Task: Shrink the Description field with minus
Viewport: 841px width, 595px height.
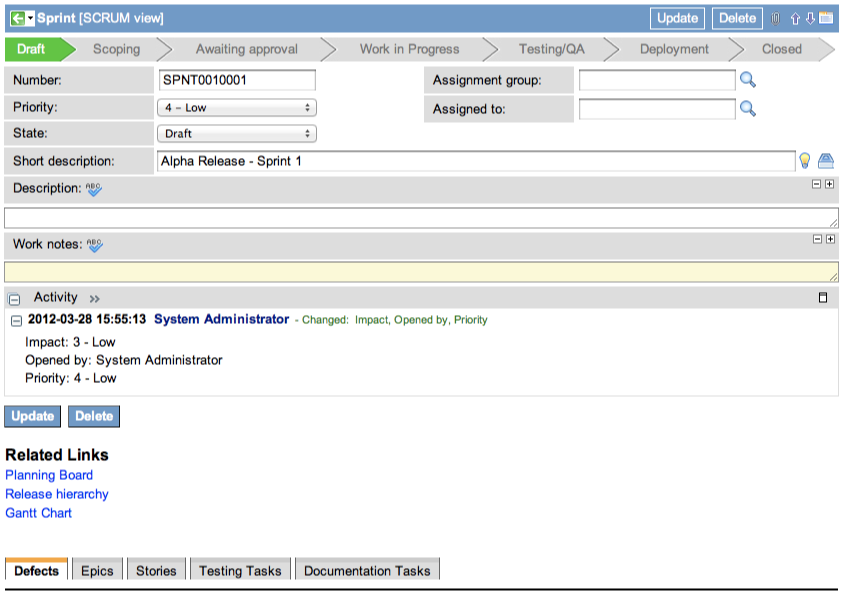Action: [816, 184]
